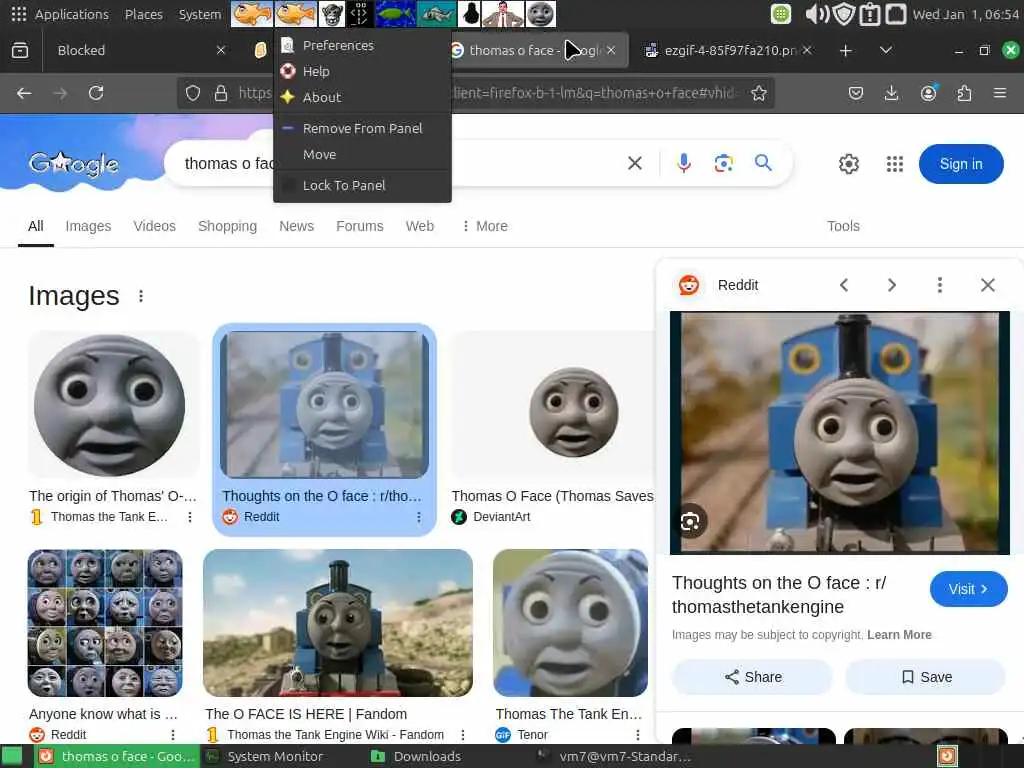Switch to the Videos search tab
Image resolution: width=1024 pixels, height=768 pixels.
(x=154, y=226)
